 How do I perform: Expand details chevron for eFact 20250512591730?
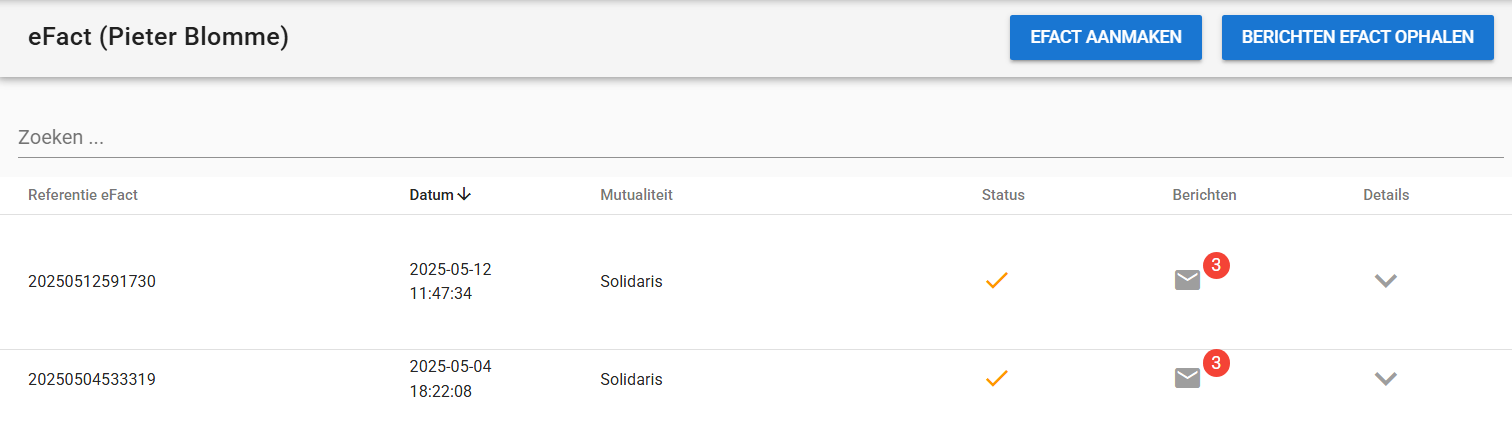point(1385,281)
